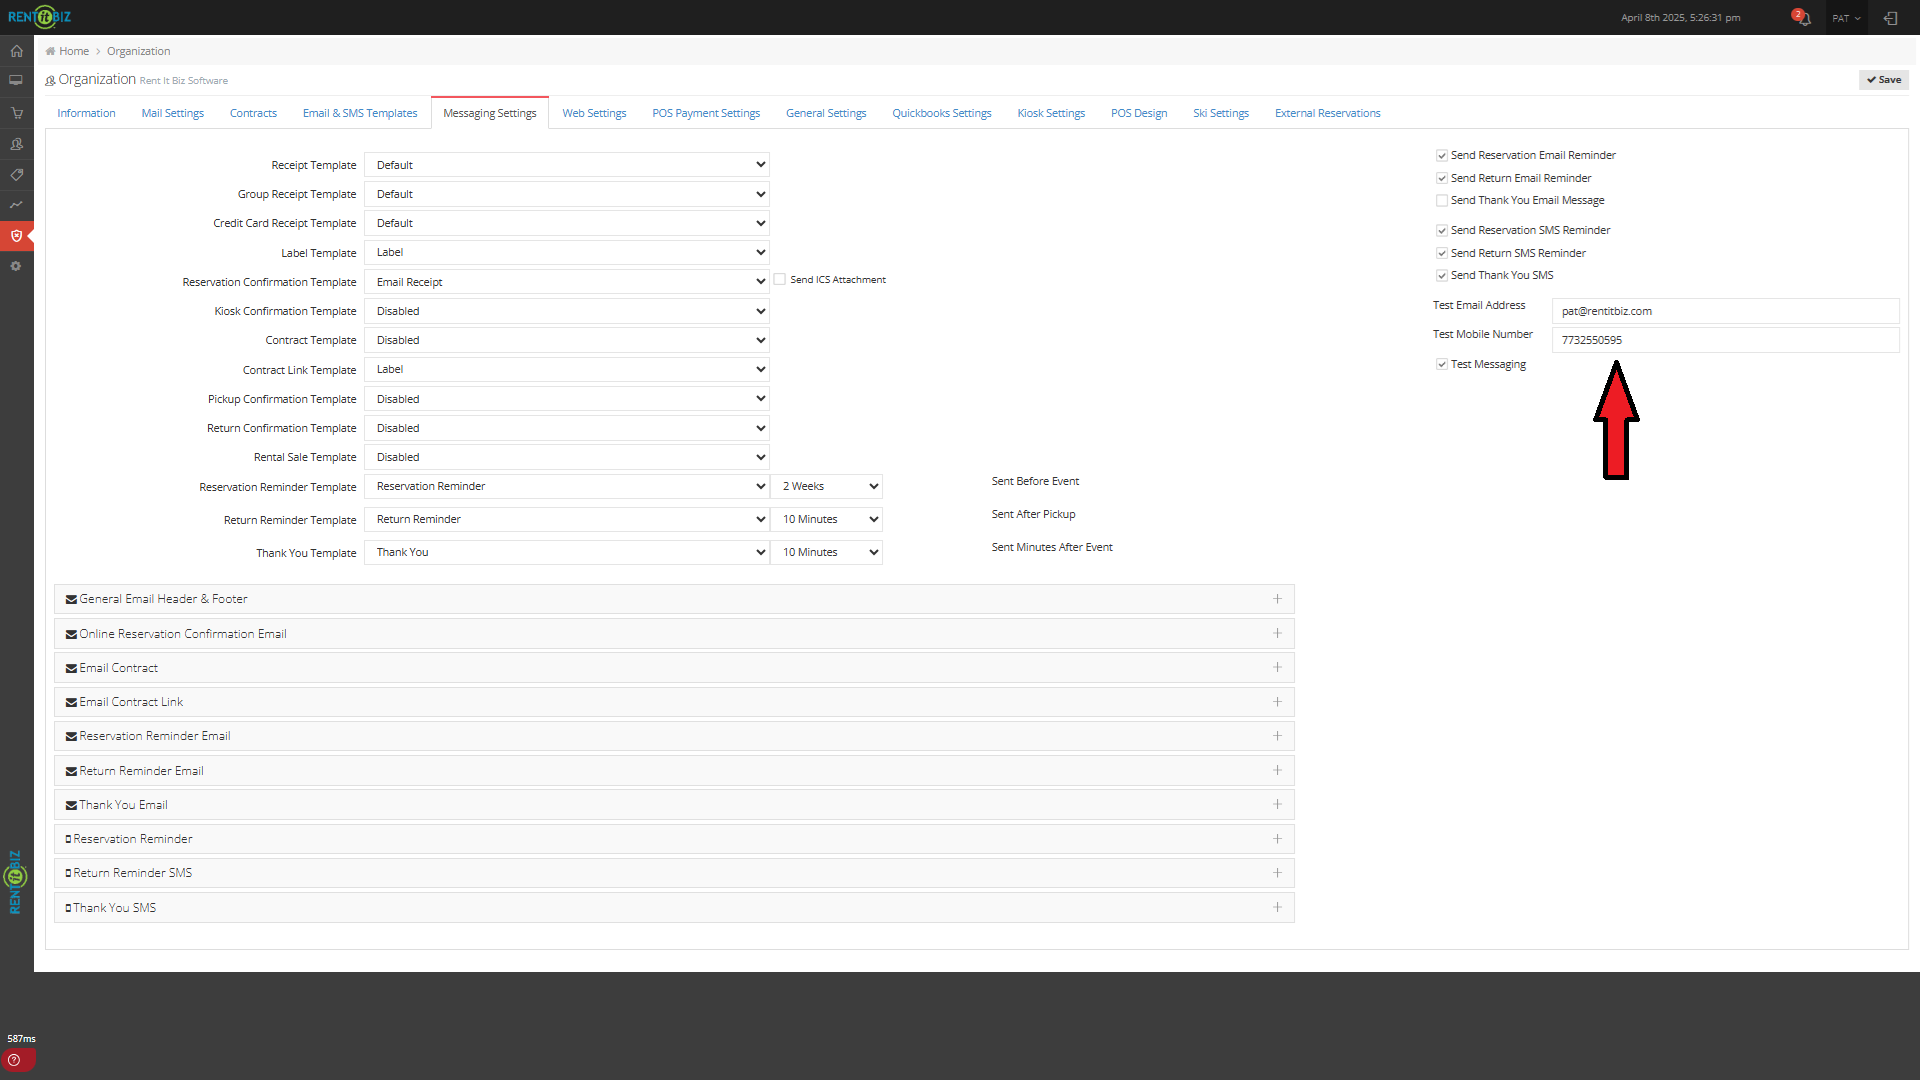Open the home icon in sidebar
Viewport: 1920px width, 1080px height.
click(x=16, y=51)
